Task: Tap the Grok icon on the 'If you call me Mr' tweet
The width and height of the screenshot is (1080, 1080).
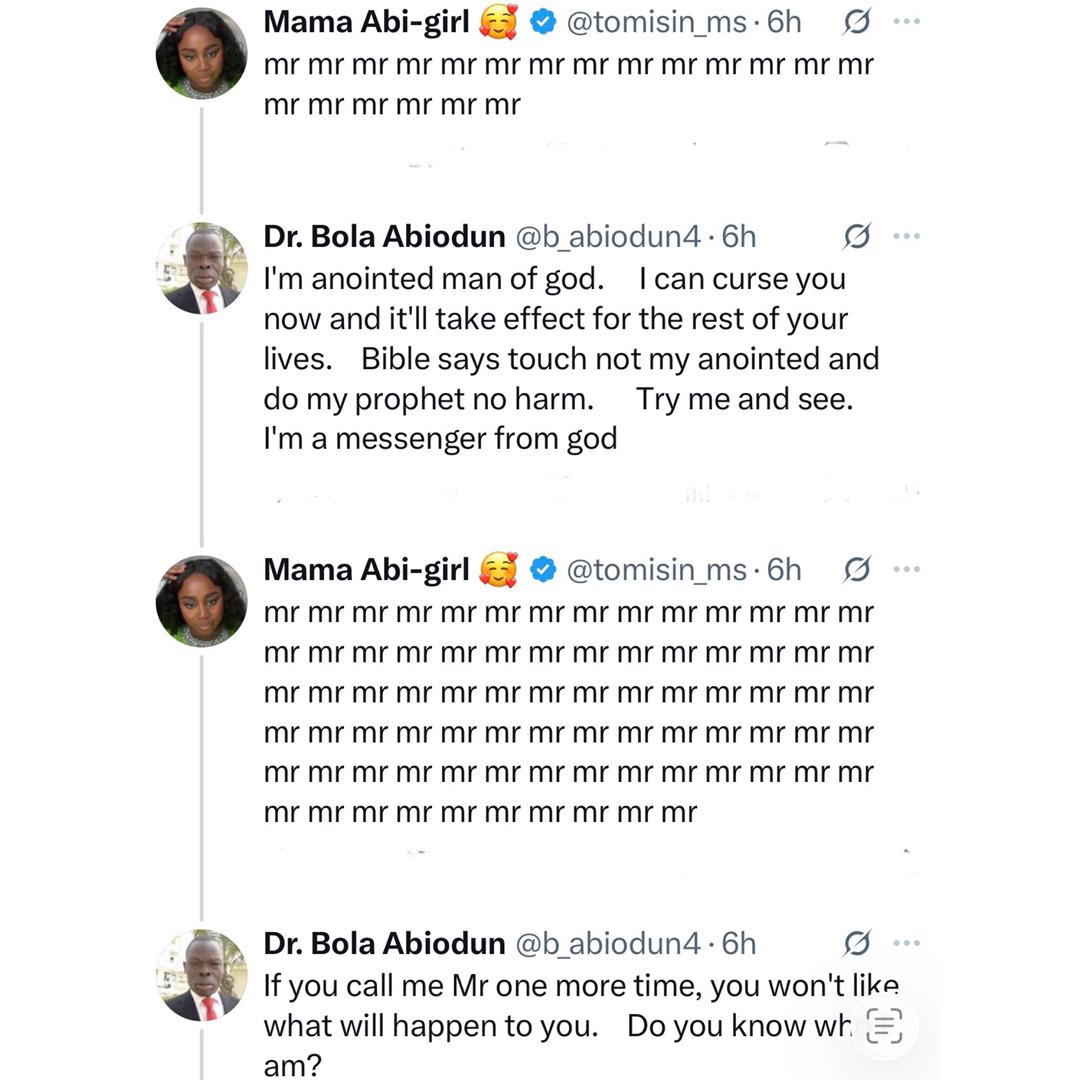Action: (x=856, y=943)
